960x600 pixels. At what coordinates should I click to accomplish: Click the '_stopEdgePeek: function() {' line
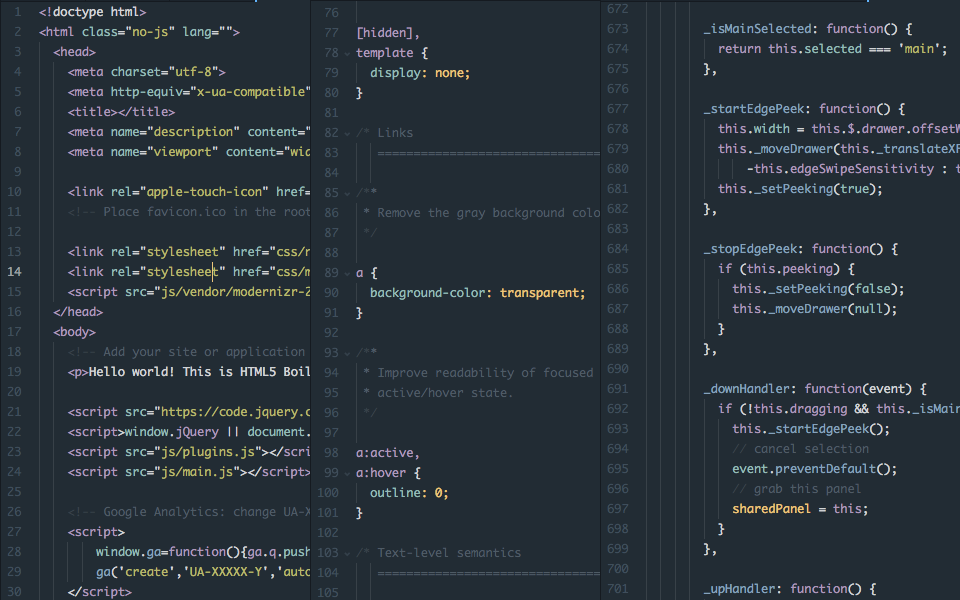coord(801,249)
